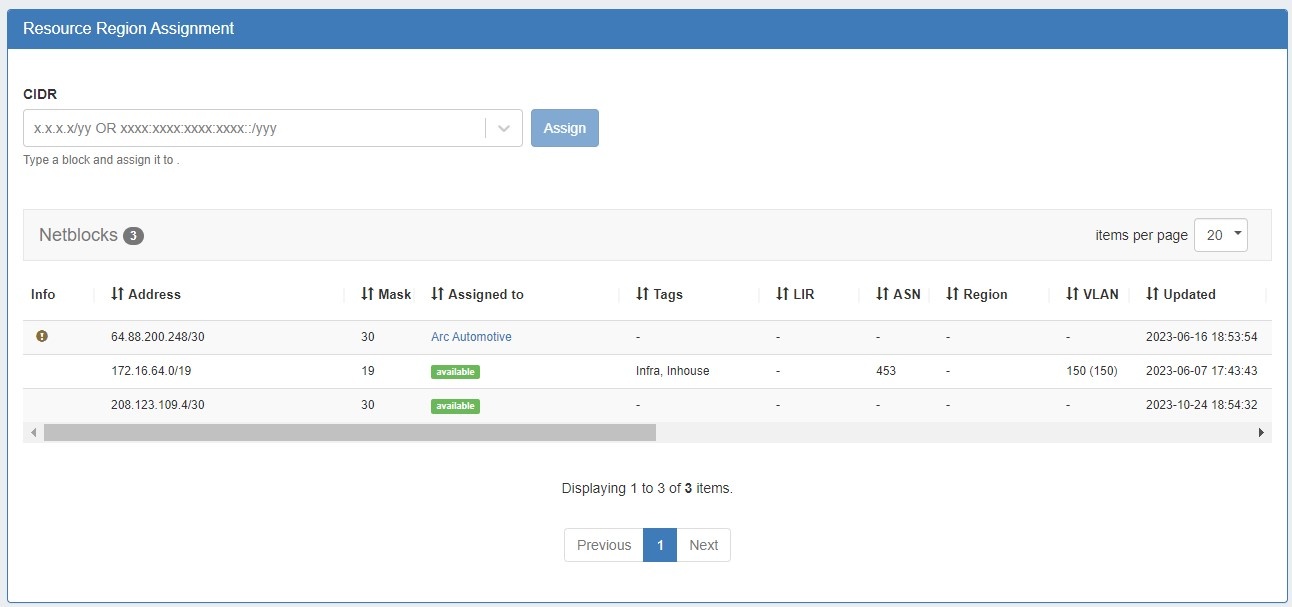Click the warning info icon for 64.88.200.248/30

click(x=42, y=337)
